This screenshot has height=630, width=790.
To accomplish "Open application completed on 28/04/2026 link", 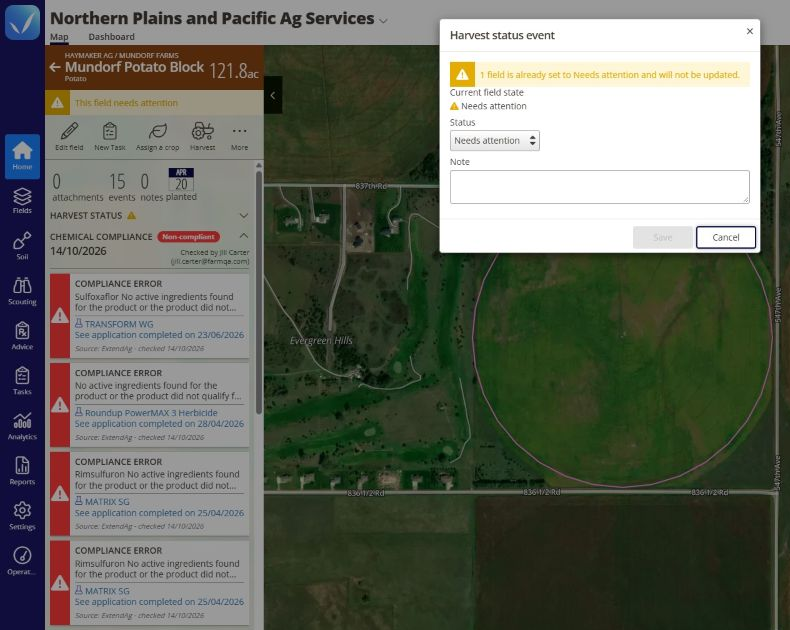I will pyautogui.click(x=159, y=424).
